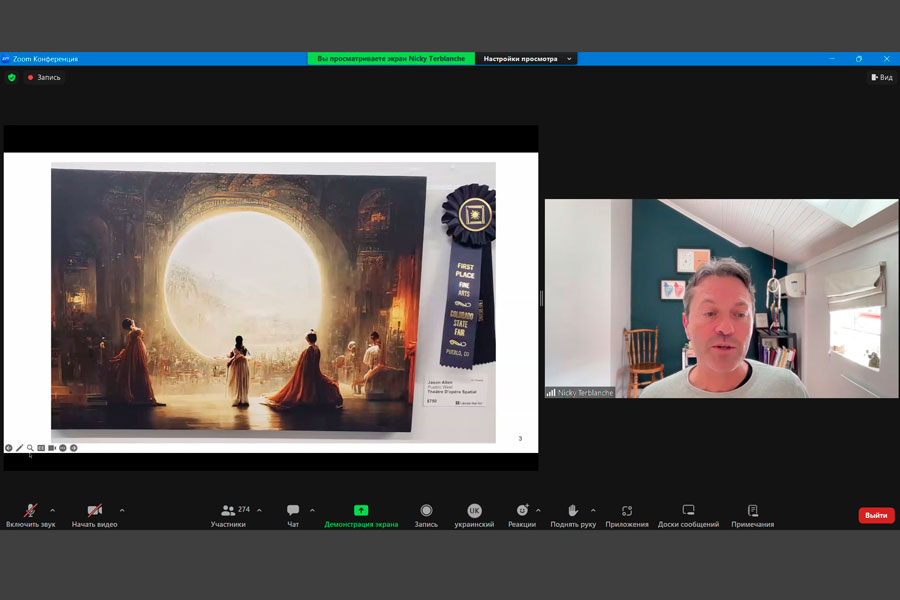Click the Запись record icon in toolbar
This screenshot has height=600, width=900.
pyautogui.click(x=426, y=510)
